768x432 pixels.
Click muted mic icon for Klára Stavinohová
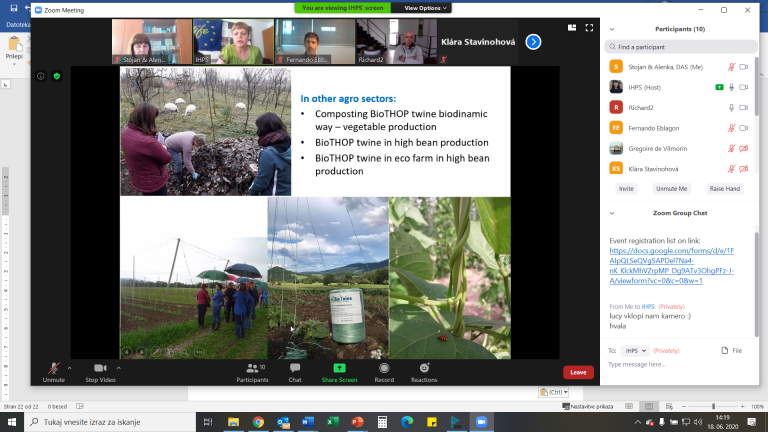click(731, 169)
